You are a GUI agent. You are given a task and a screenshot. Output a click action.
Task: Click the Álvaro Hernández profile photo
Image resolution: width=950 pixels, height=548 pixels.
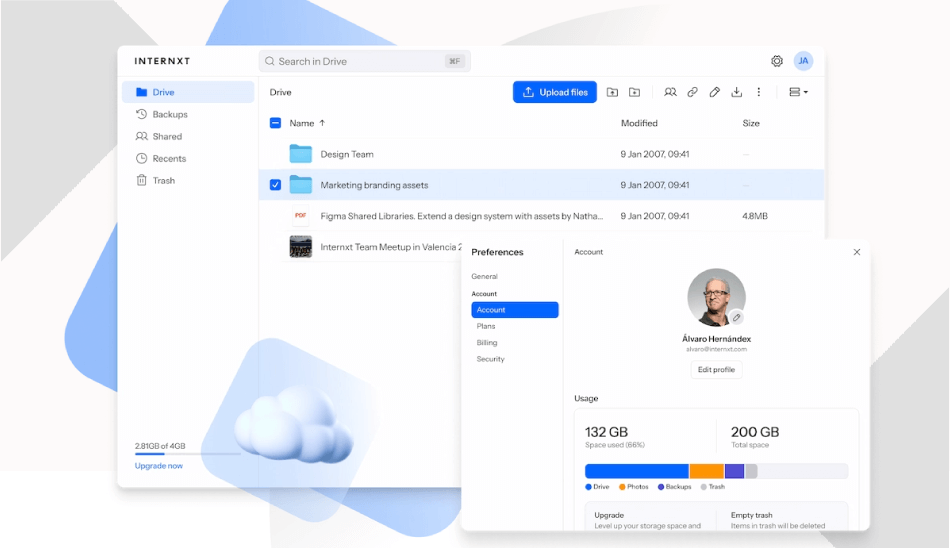point(716,298)
